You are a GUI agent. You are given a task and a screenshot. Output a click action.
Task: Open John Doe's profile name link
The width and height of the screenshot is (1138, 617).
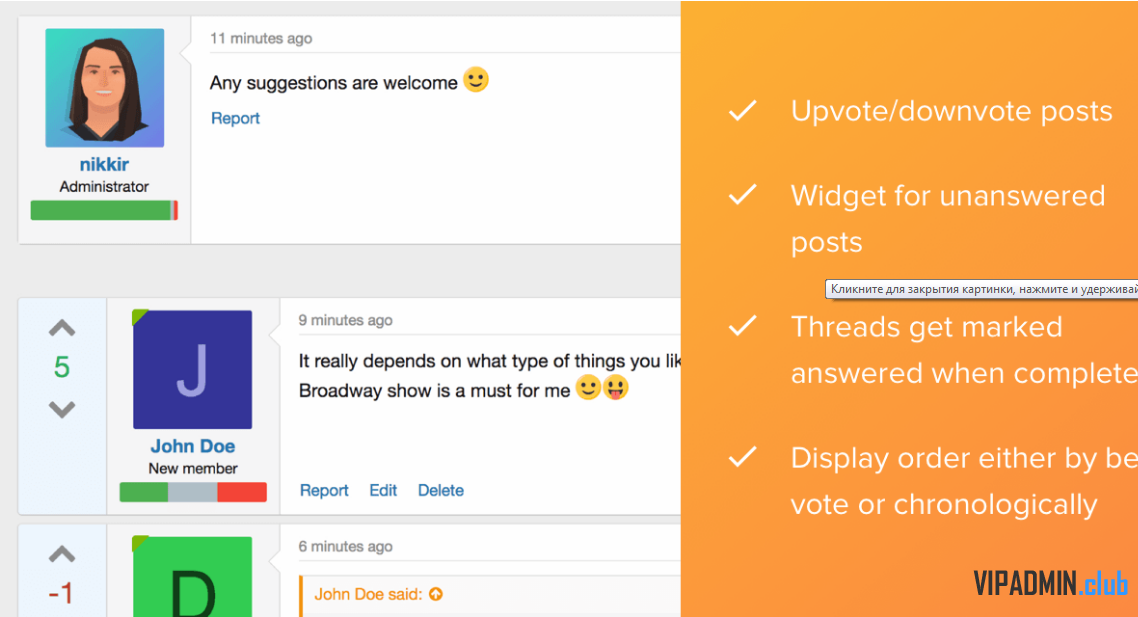[192, 446]
